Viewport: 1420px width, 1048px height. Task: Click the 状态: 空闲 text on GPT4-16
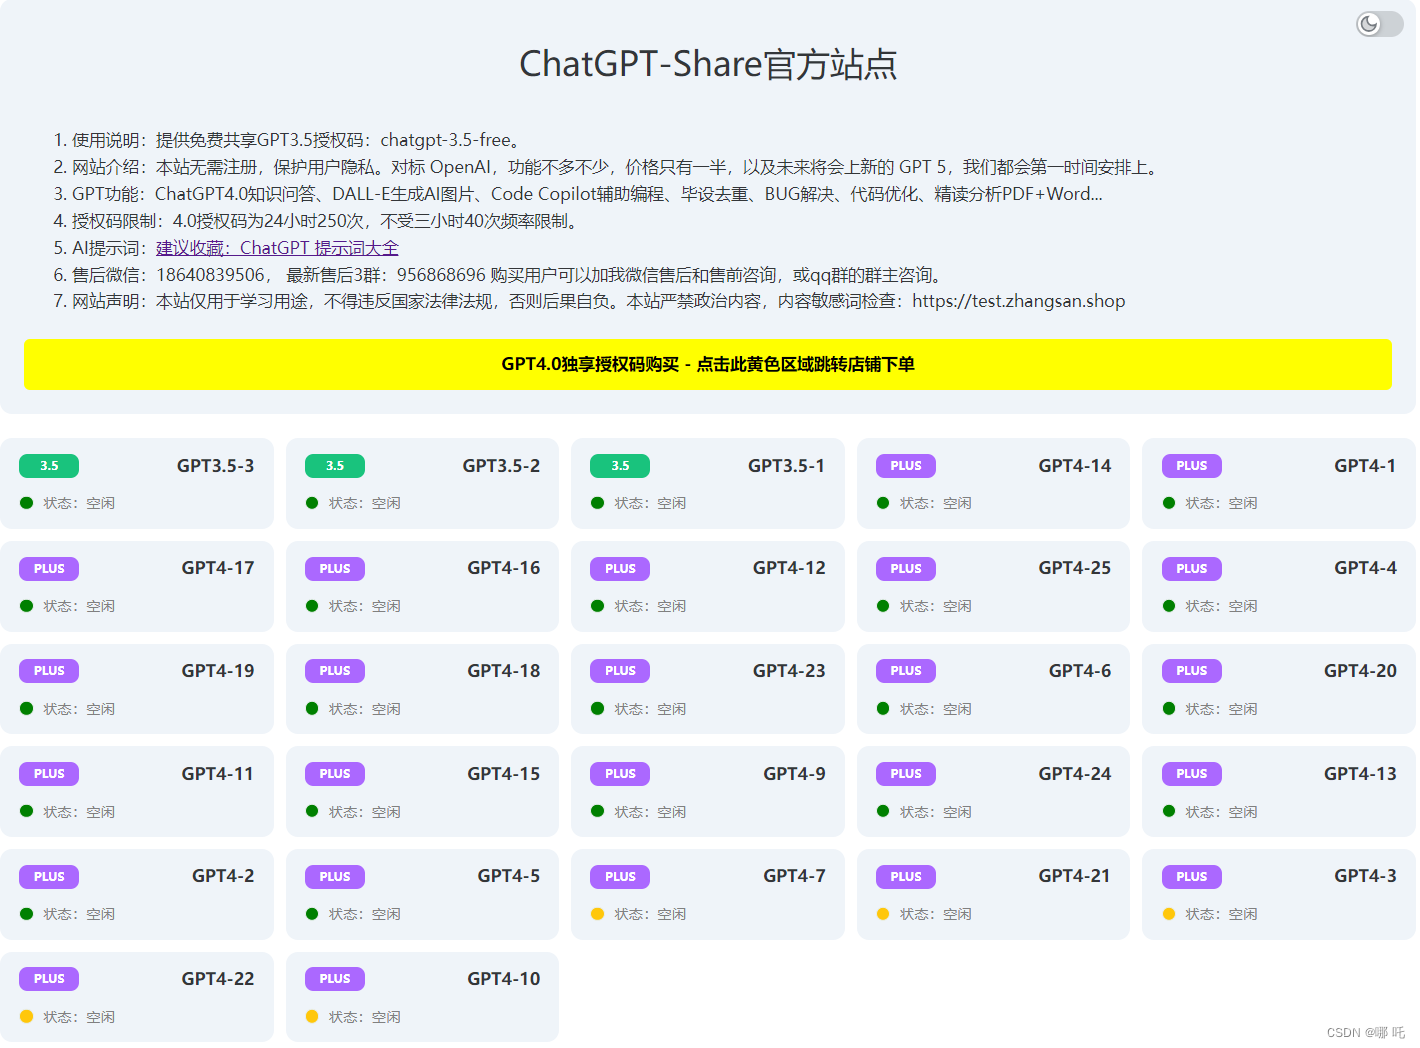(x=365, y=606)
